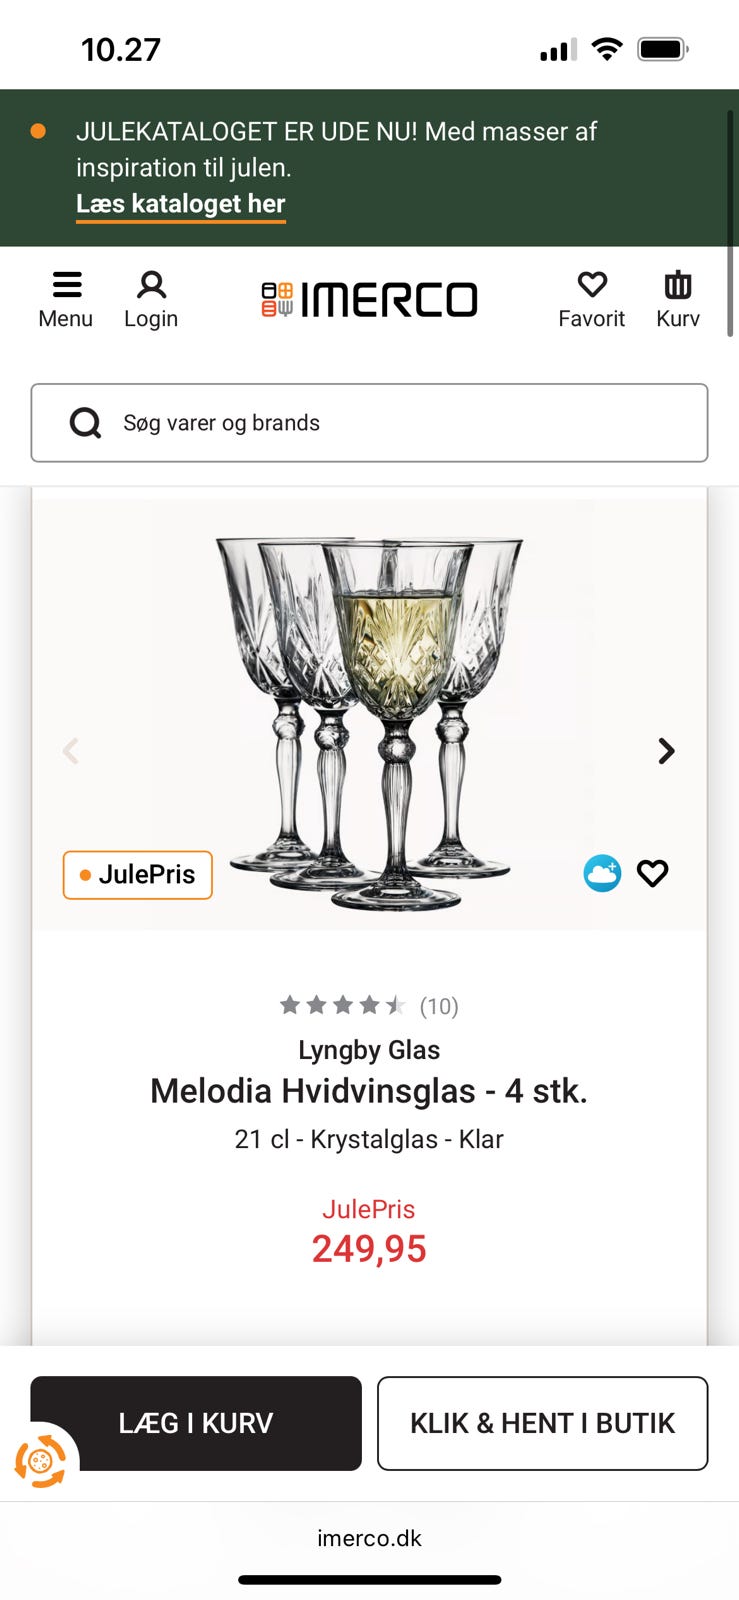This screenshot has height=1600, width=739.
Task: Open the catalog via Læs kataloget her
Action: 180,204
